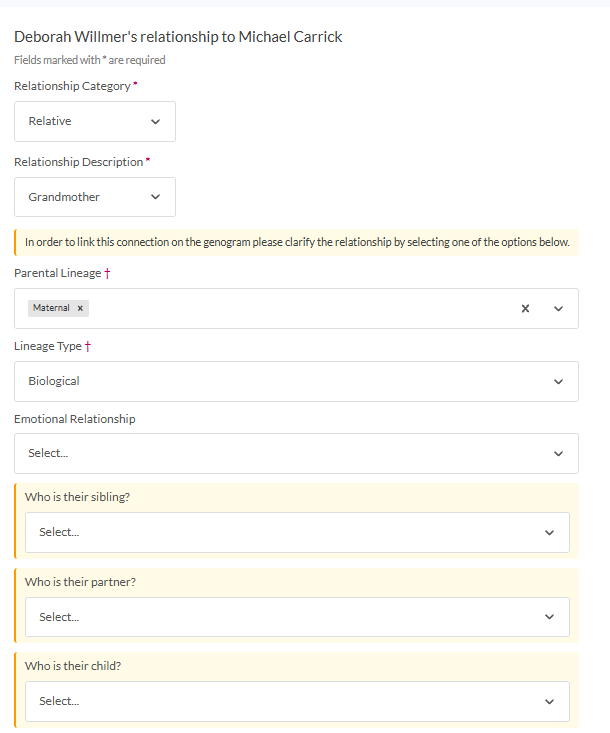Click the 'Fields marked with * are required' note
Screen dimensions: 610x733
pos(90,60)
